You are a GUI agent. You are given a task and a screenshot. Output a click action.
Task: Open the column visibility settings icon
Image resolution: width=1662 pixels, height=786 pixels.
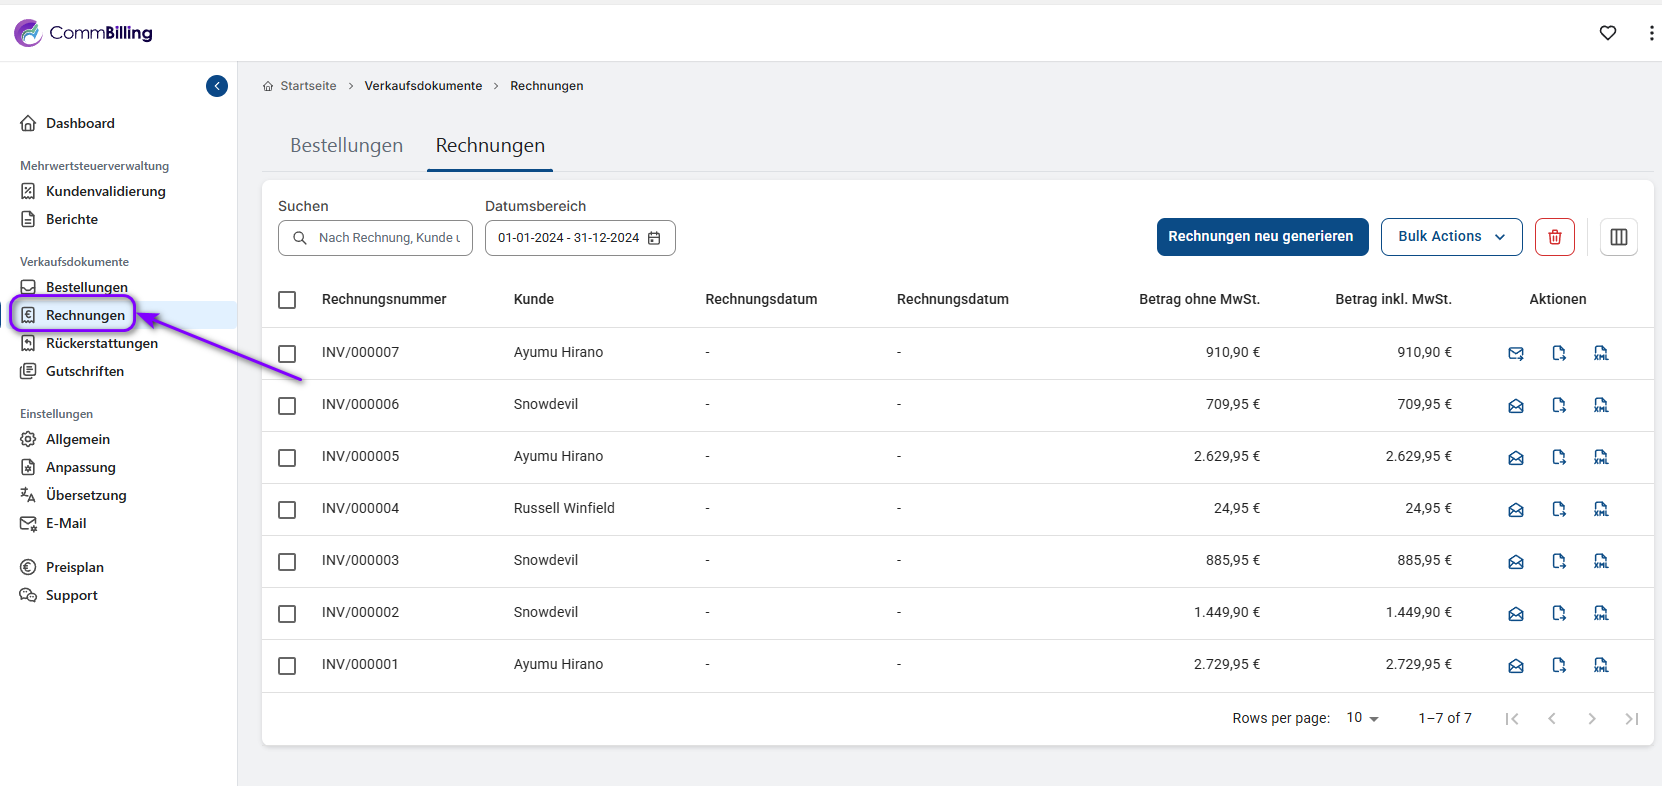point(1619,237)
